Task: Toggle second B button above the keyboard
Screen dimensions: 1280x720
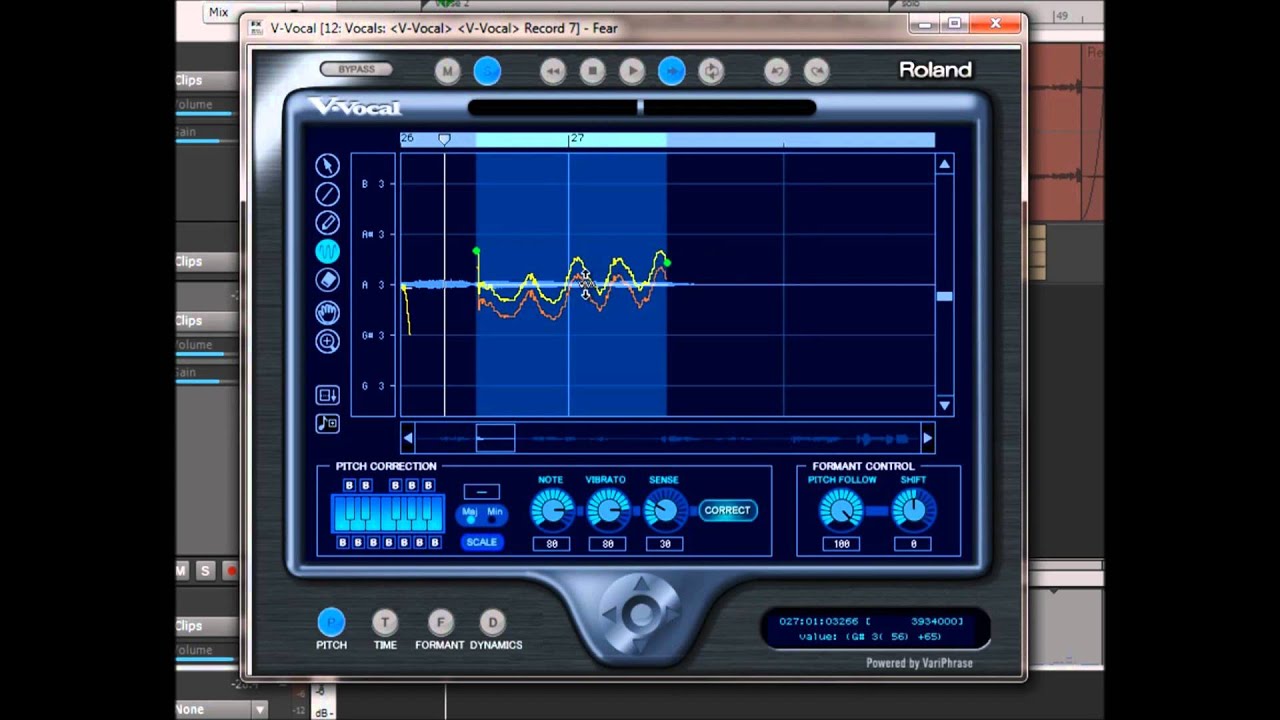Action: pos(365,486)
